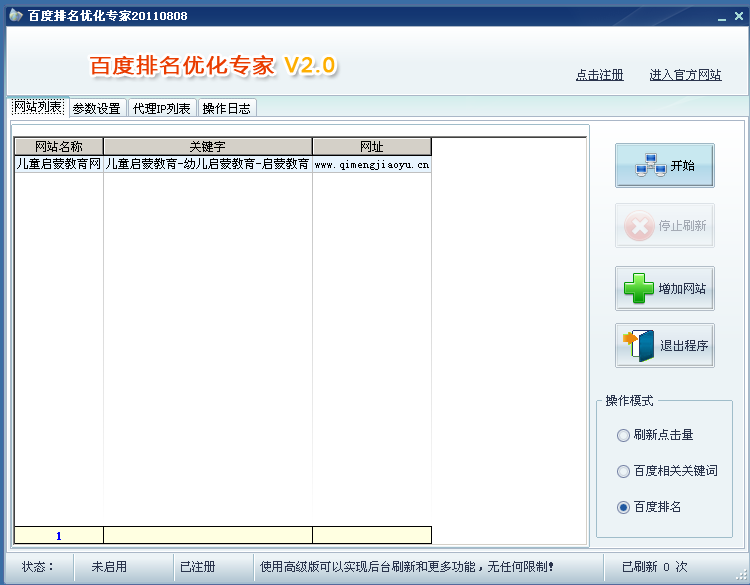This screenshot has width=750, height=585.
Task: Select the 儿童启蒙教育网 site name cell
Action: (59, 164)
